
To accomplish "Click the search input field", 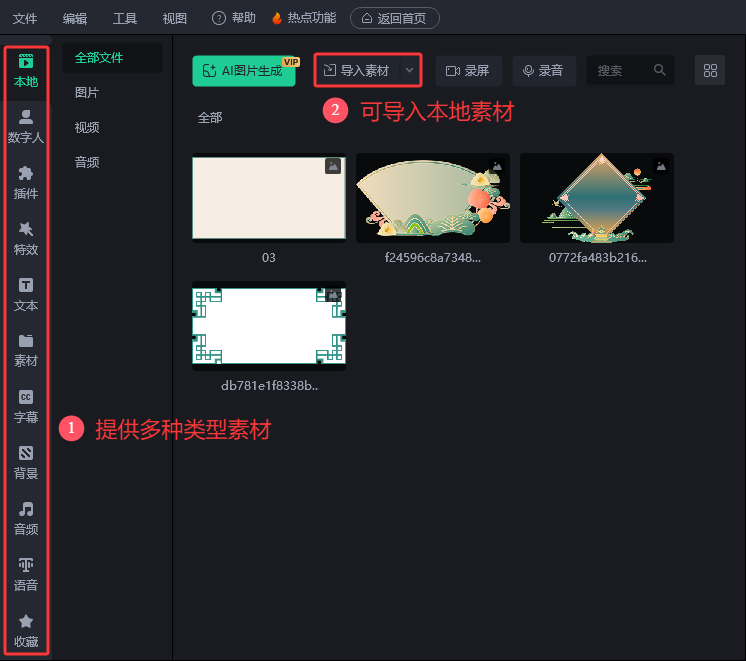I will (622, 71).
